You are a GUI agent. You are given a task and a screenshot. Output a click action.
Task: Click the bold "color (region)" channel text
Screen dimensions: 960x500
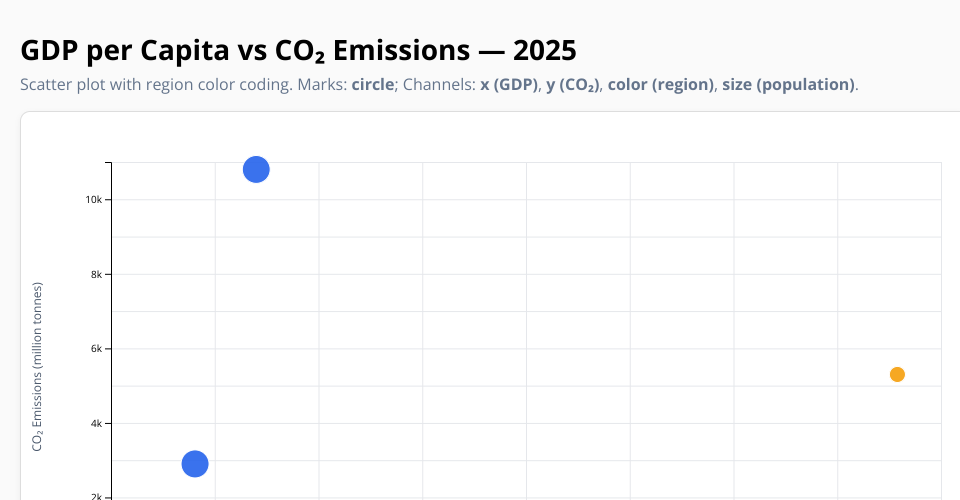pyautogui.click(x=660, y=85)
